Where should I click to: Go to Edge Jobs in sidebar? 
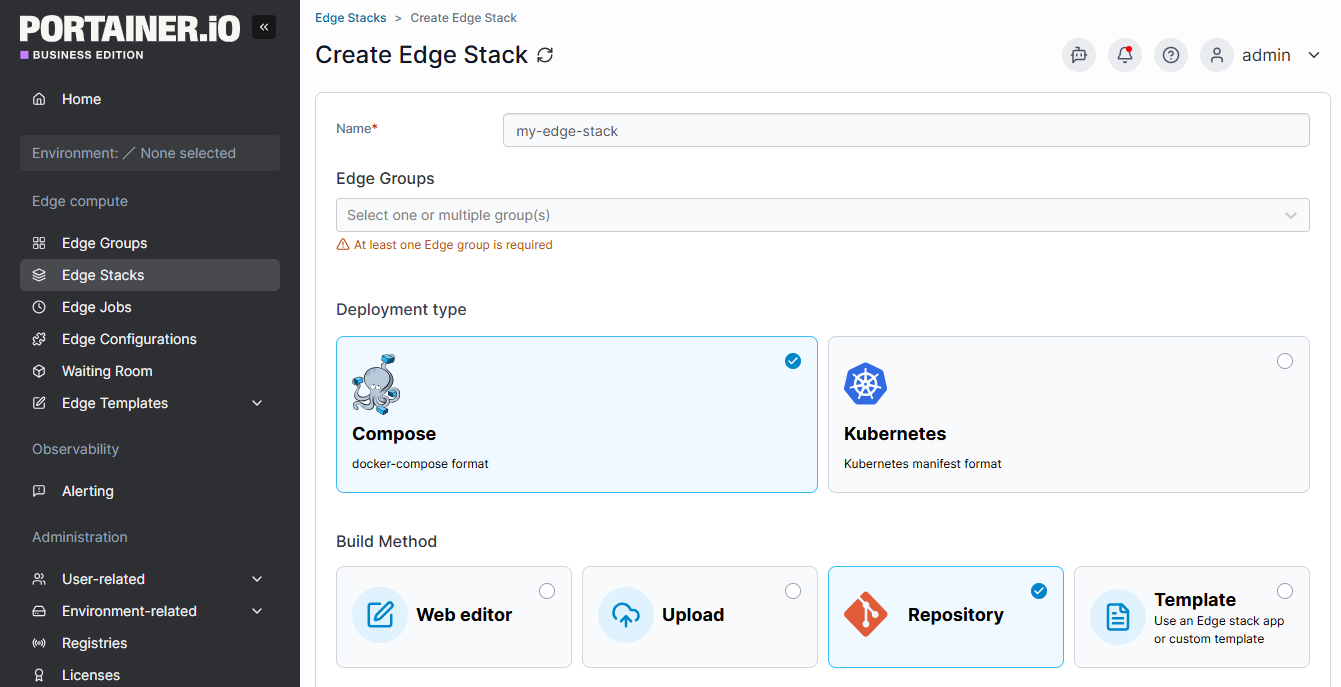(x=96, y=307)
